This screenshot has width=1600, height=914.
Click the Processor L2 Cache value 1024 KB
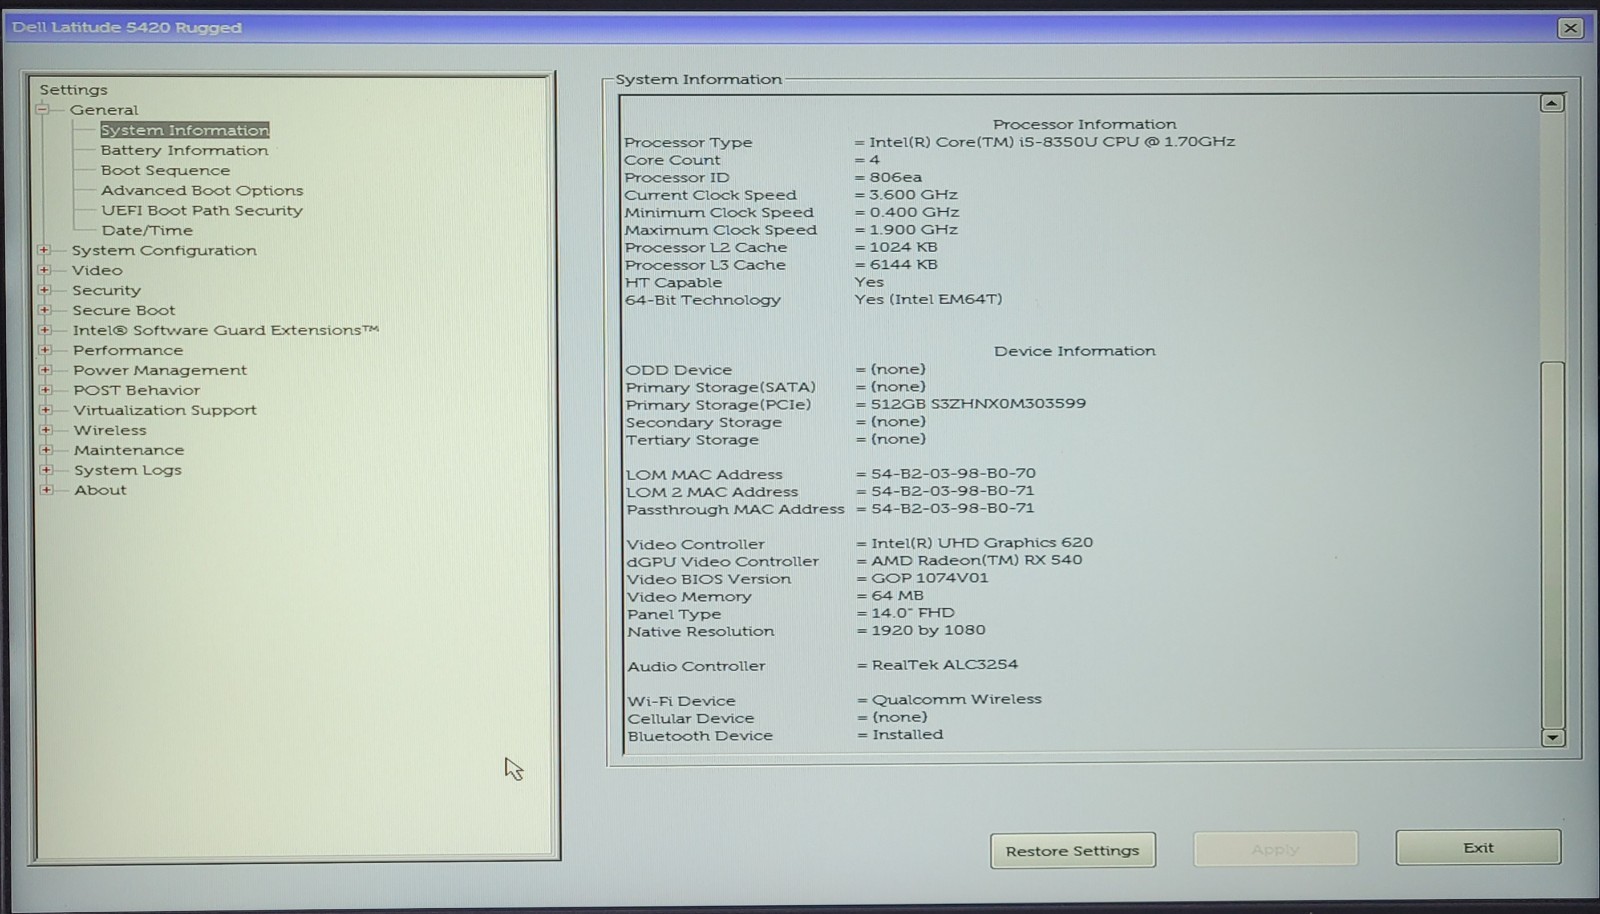(x=903, y=247)
